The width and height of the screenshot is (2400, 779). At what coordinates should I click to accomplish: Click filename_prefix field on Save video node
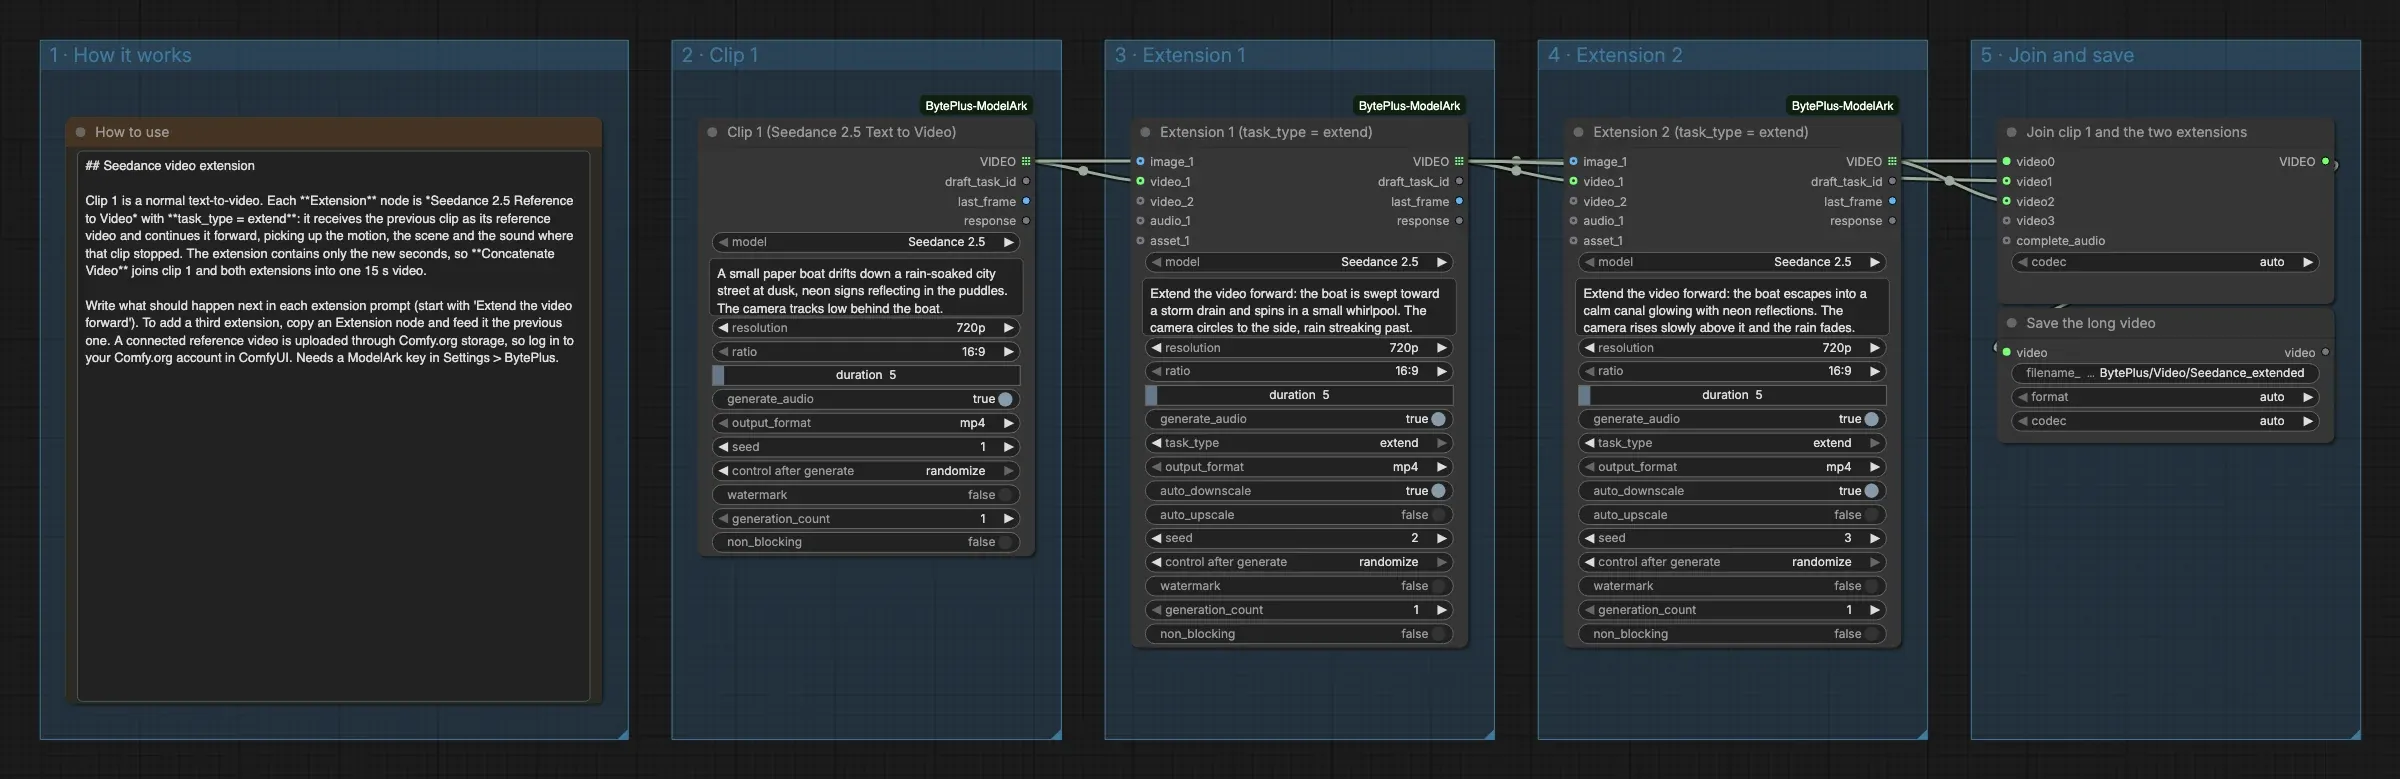[2165, 373]
